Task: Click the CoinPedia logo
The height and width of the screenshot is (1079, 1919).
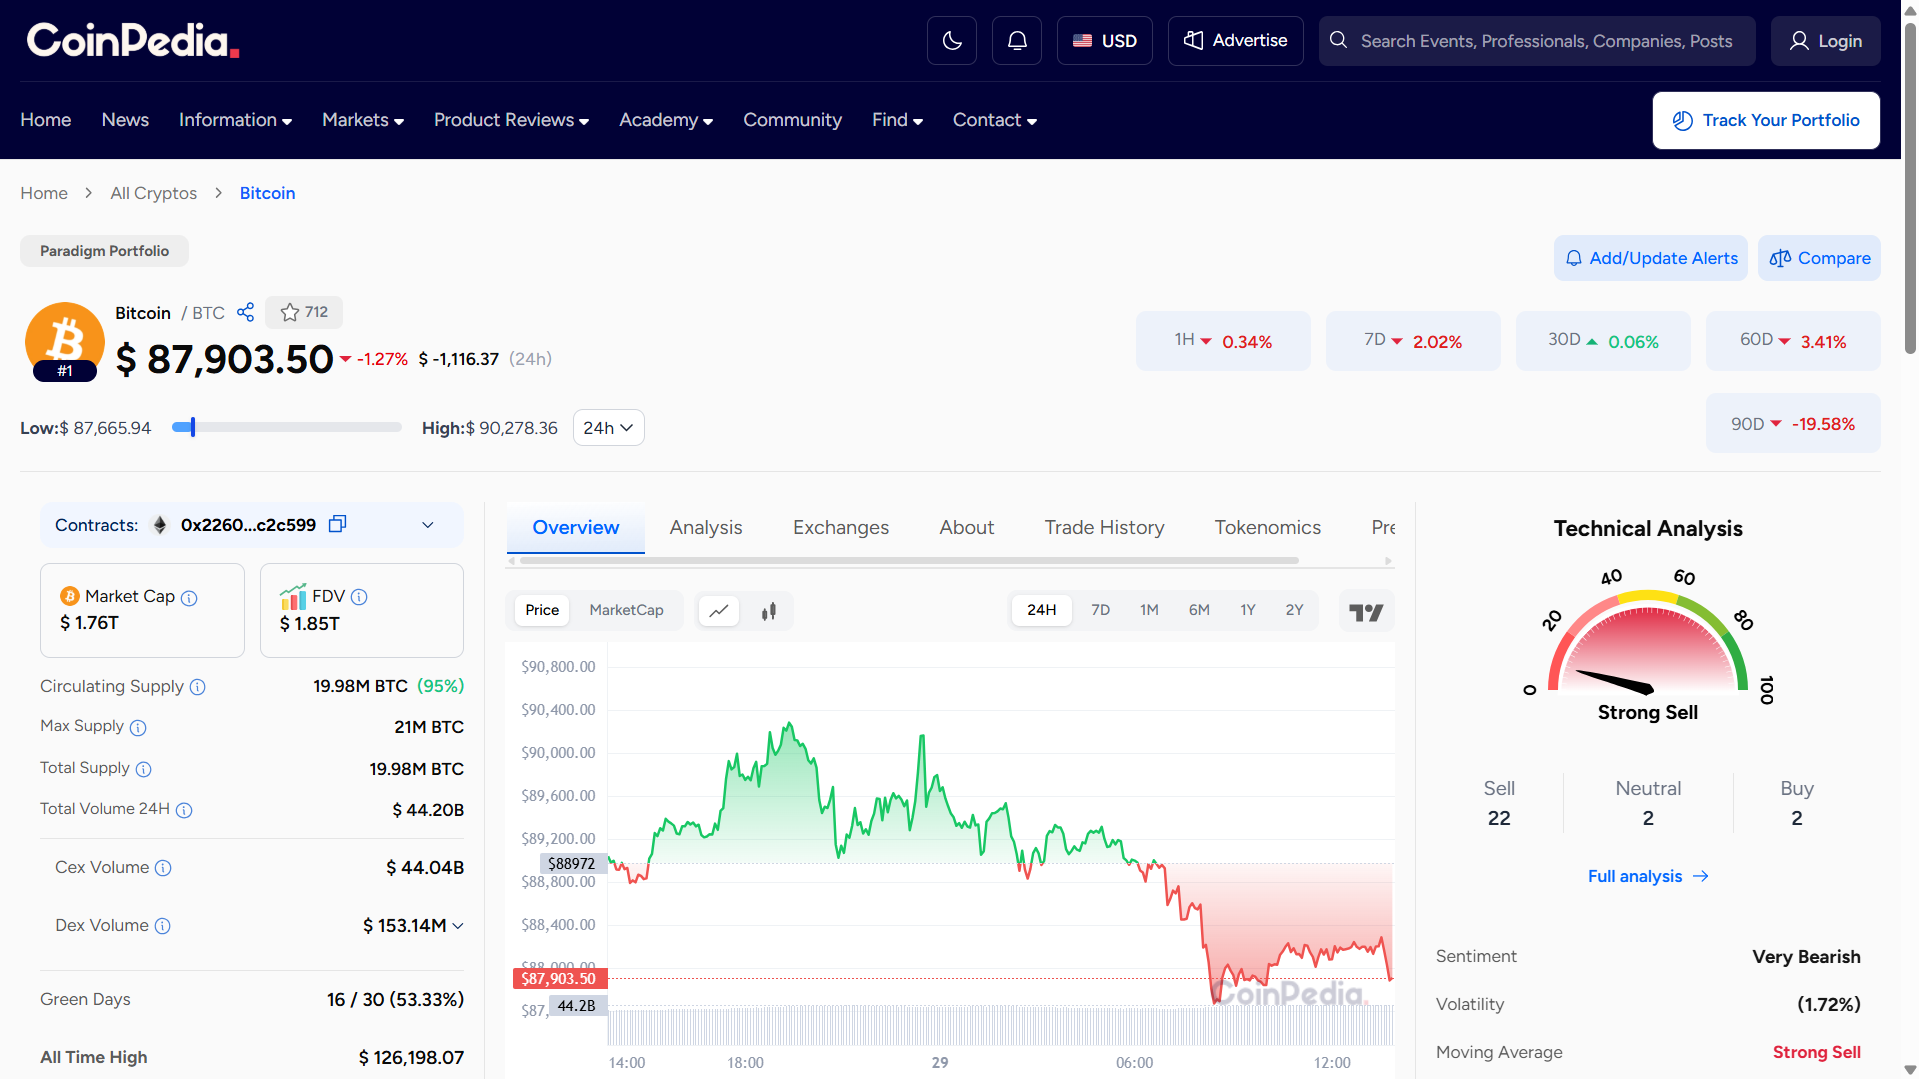Action: pos(133,40)
